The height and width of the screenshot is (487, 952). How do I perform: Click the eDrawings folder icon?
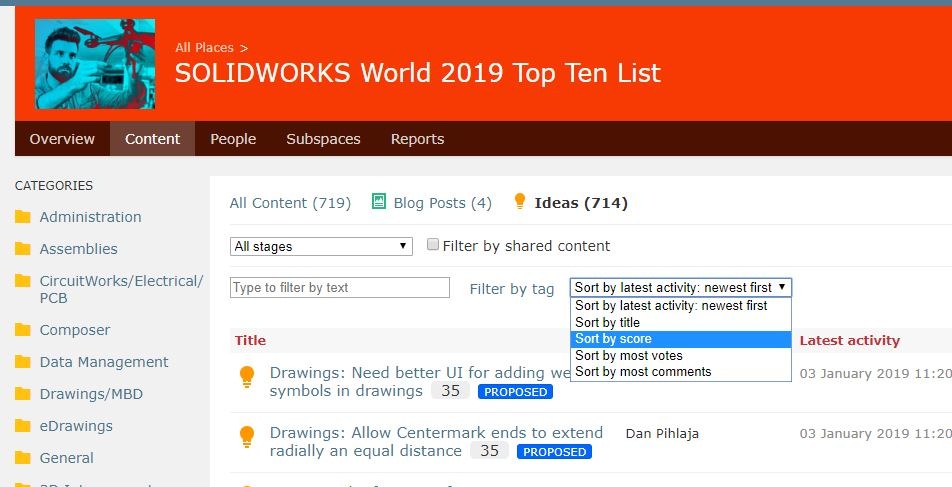click(22, 426)
